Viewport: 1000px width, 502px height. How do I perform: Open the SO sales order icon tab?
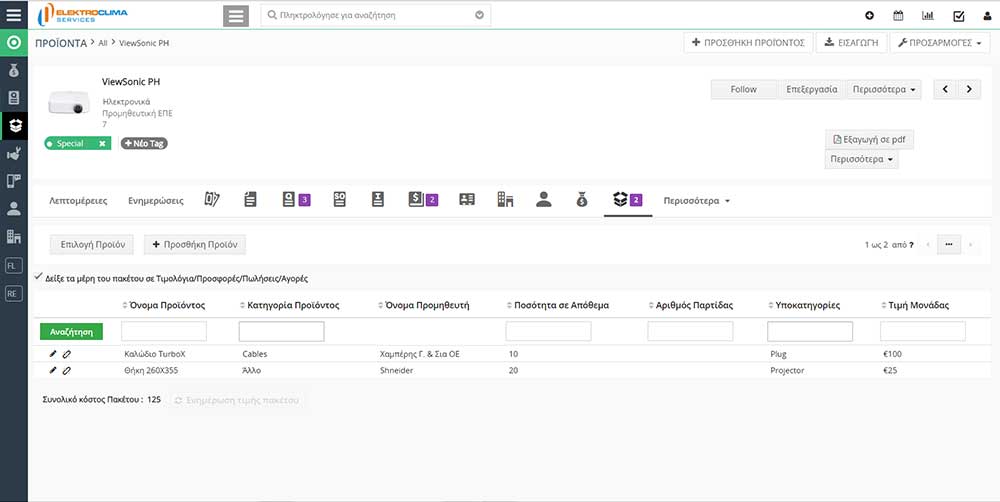(x=339, y=200)
